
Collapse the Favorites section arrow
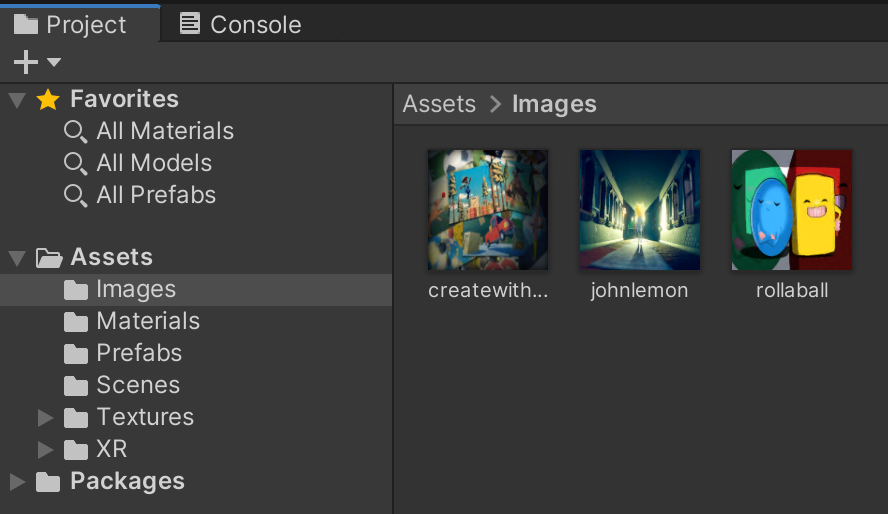pos(17,99)
